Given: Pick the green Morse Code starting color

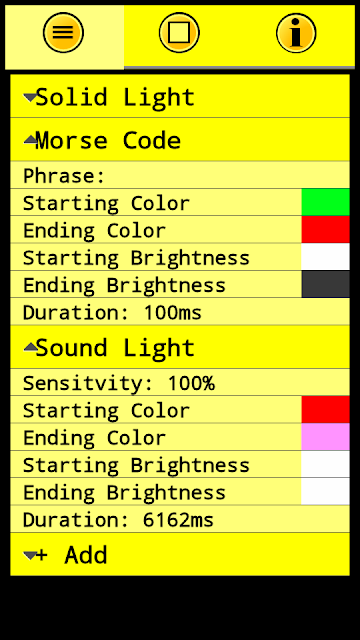Looking at the screenshot, I should click(325, 202).
